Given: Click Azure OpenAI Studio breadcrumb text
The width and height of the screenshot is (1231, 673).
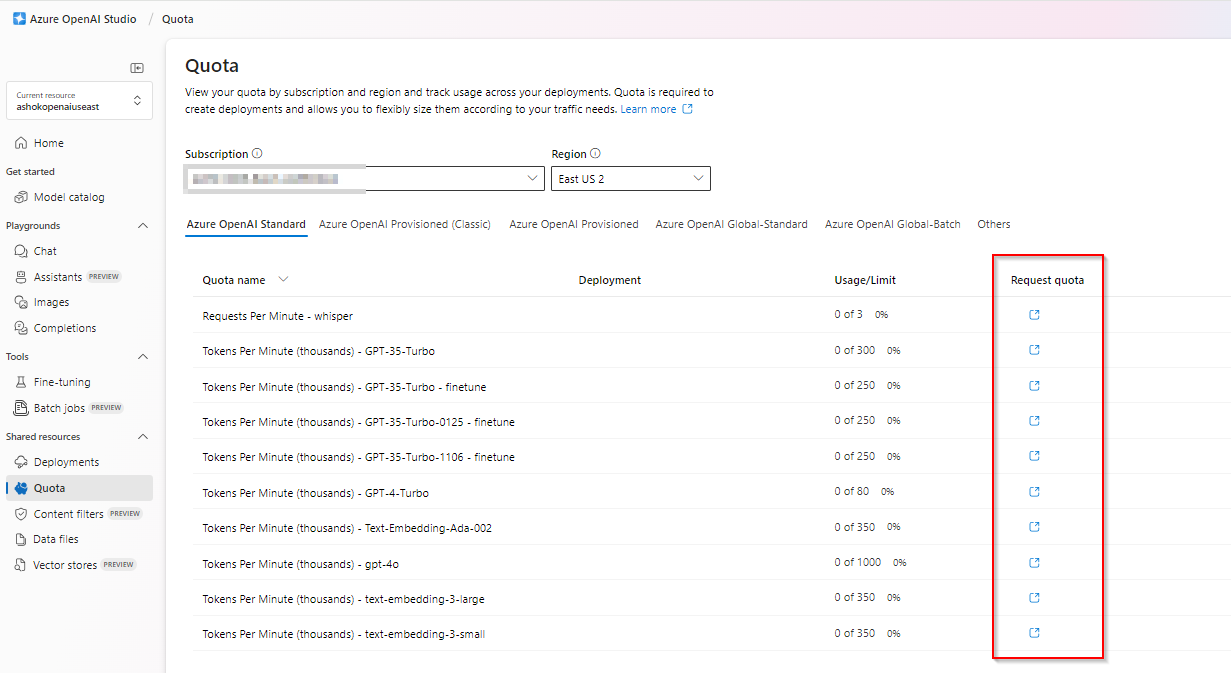Looking at the screenshot, I should [83, 19].
